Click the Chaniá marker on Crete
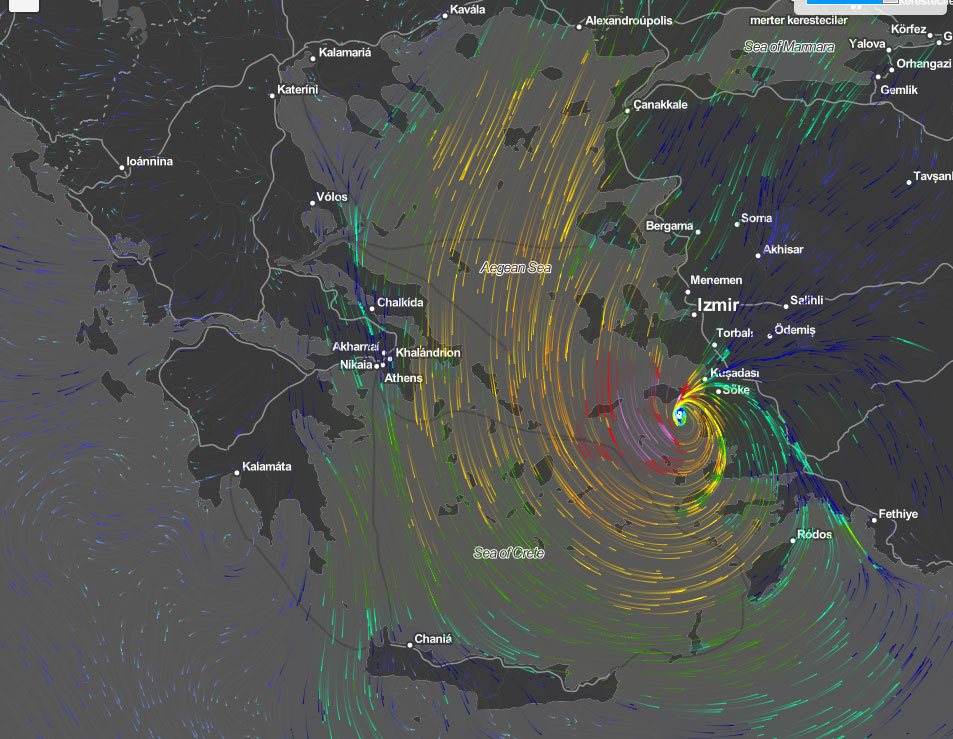 click(412, 645)
